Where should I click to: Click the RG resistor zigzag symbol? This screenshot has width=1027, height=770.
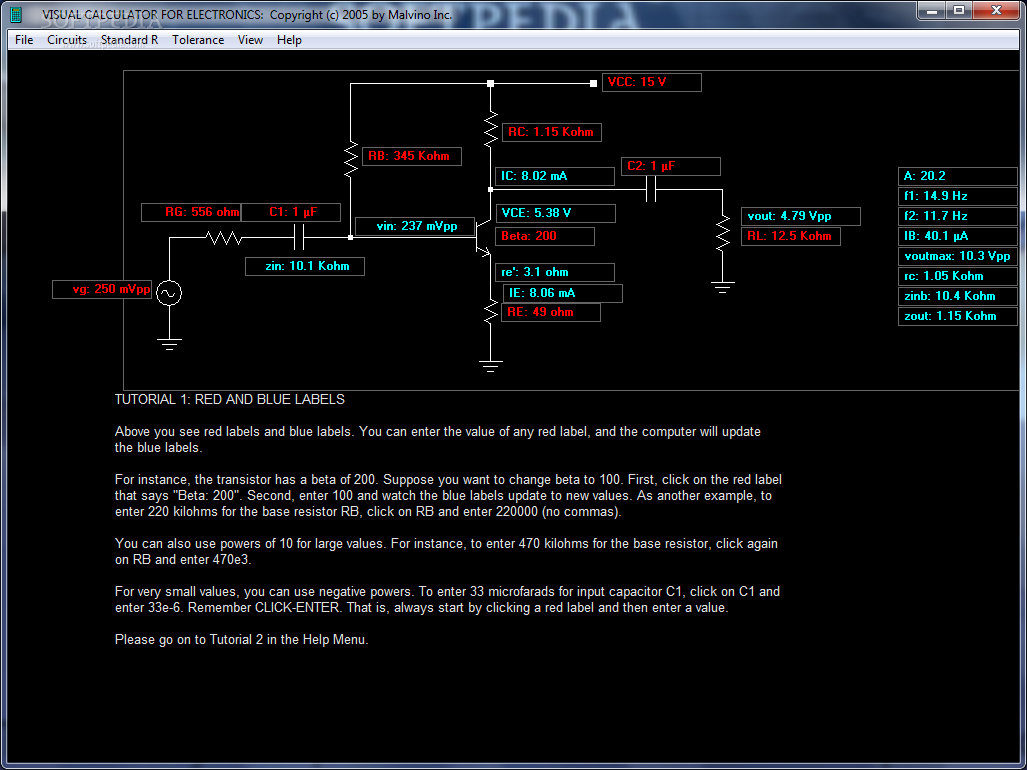click(224, 238)
